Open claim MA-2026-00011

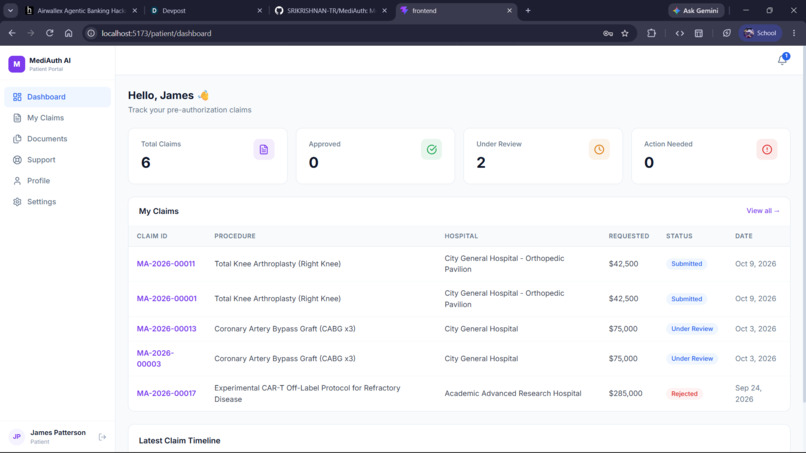click(x=166, y=264)
